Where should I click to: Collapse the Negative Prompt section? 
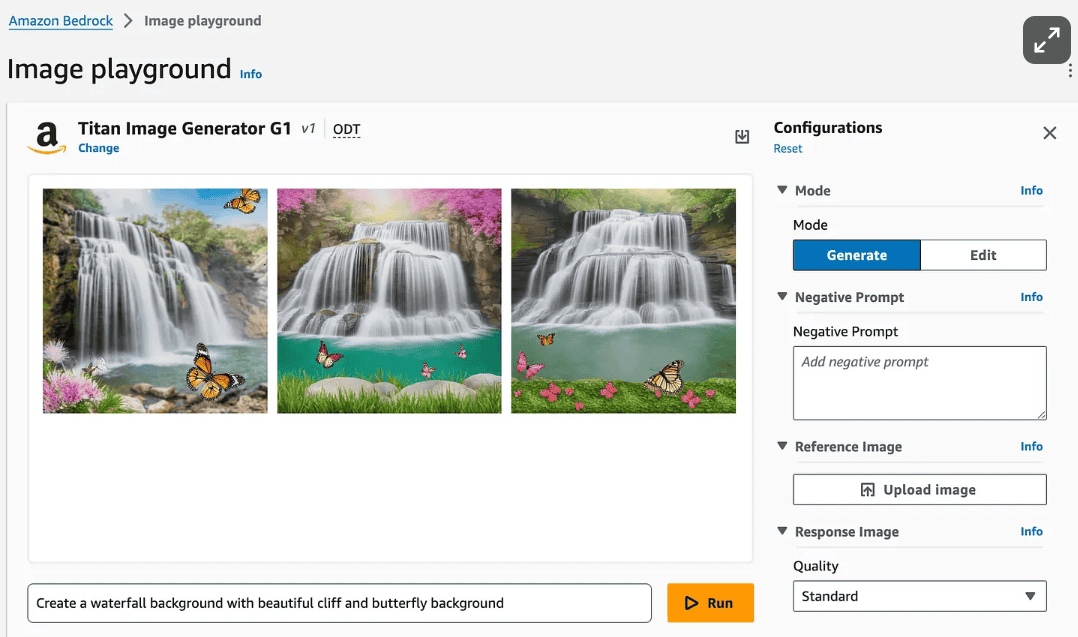[782, 297]
